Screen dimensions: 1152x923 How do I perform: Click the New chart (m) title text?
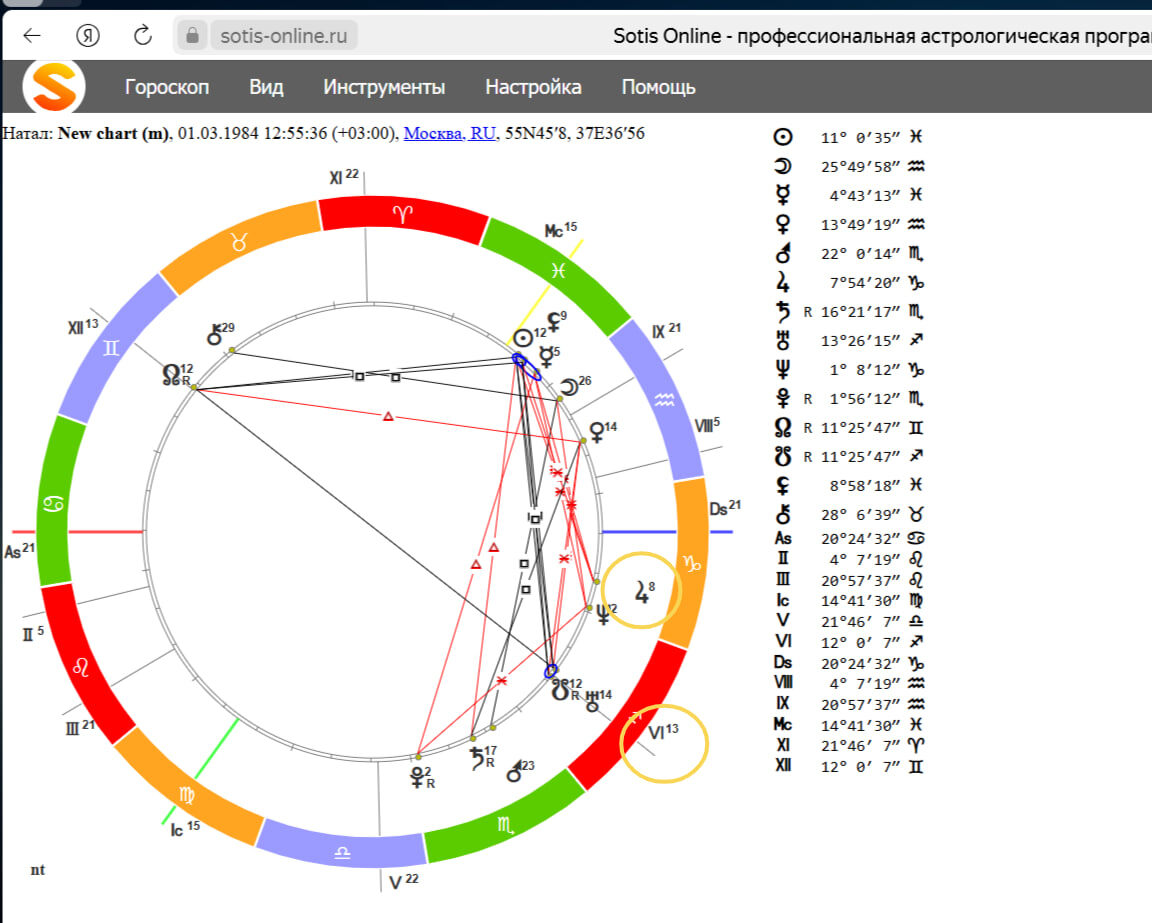pos(113,134)
